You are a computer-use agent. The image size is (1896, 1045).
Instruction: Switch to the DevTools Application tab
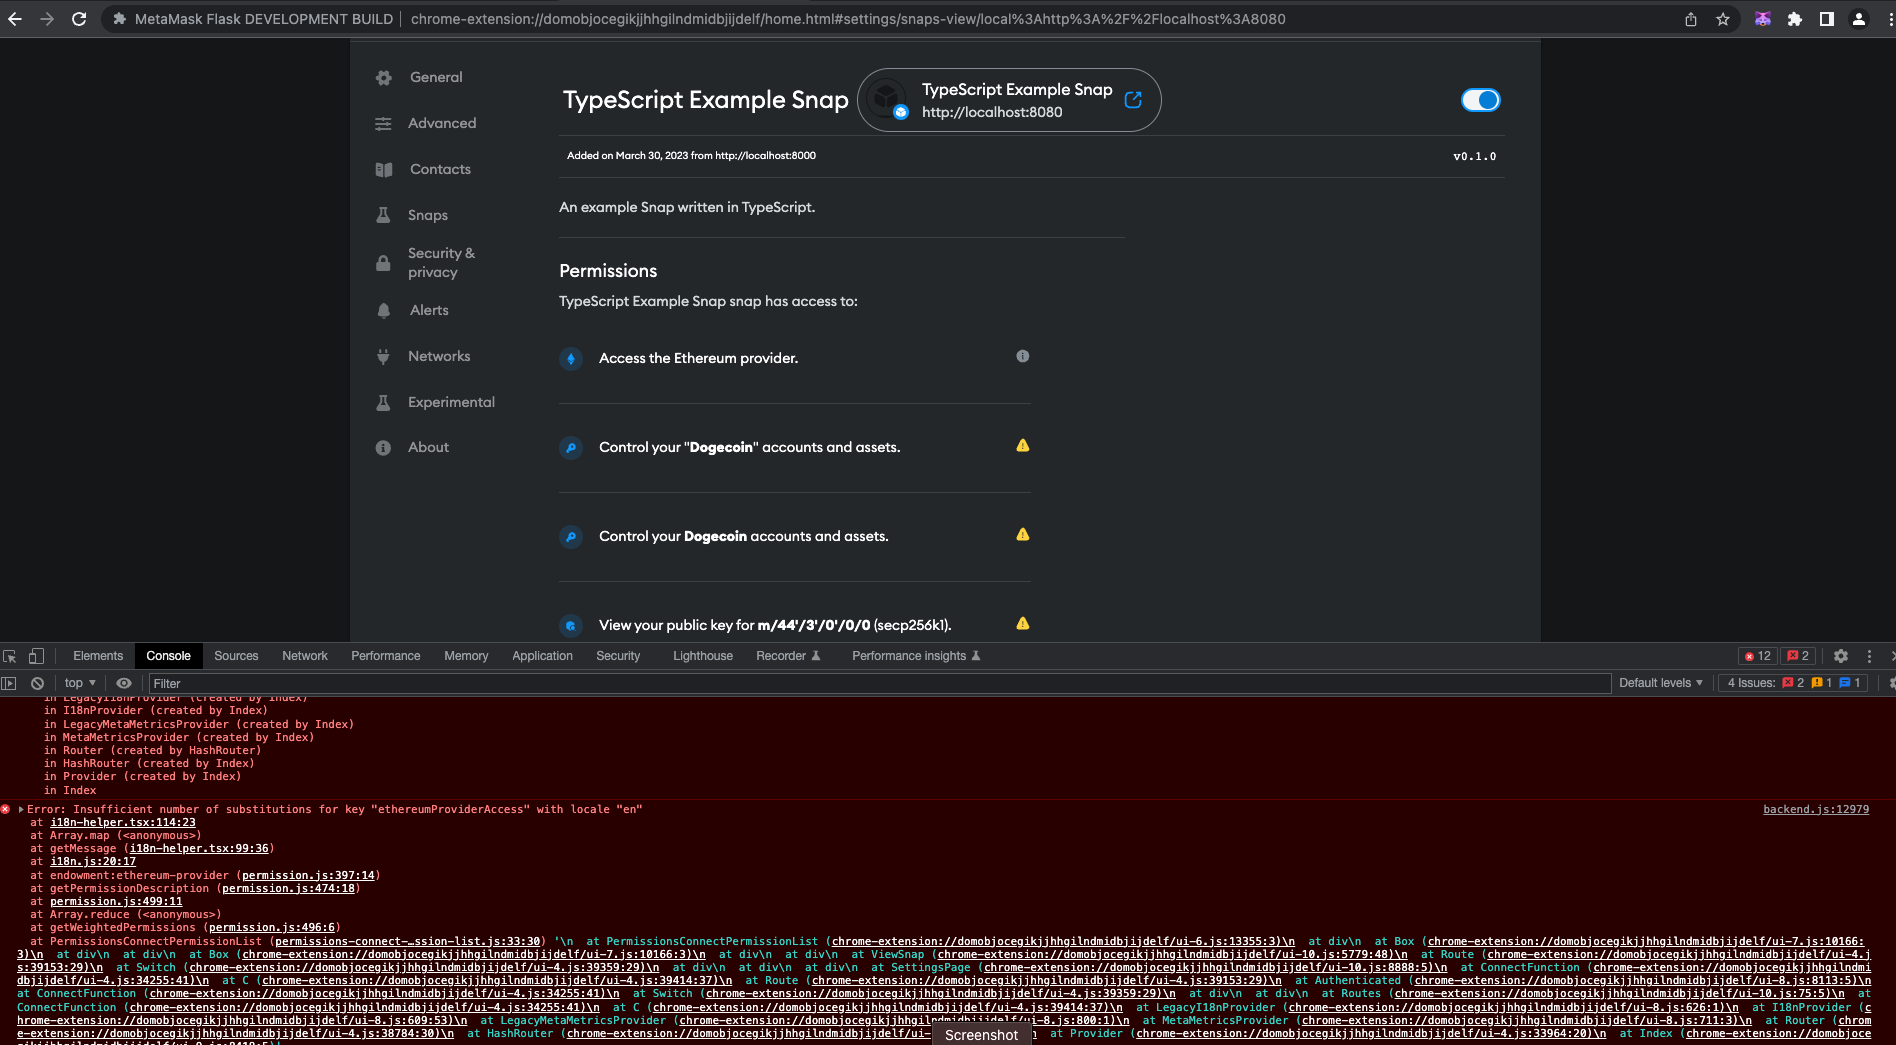click(542, 656)
